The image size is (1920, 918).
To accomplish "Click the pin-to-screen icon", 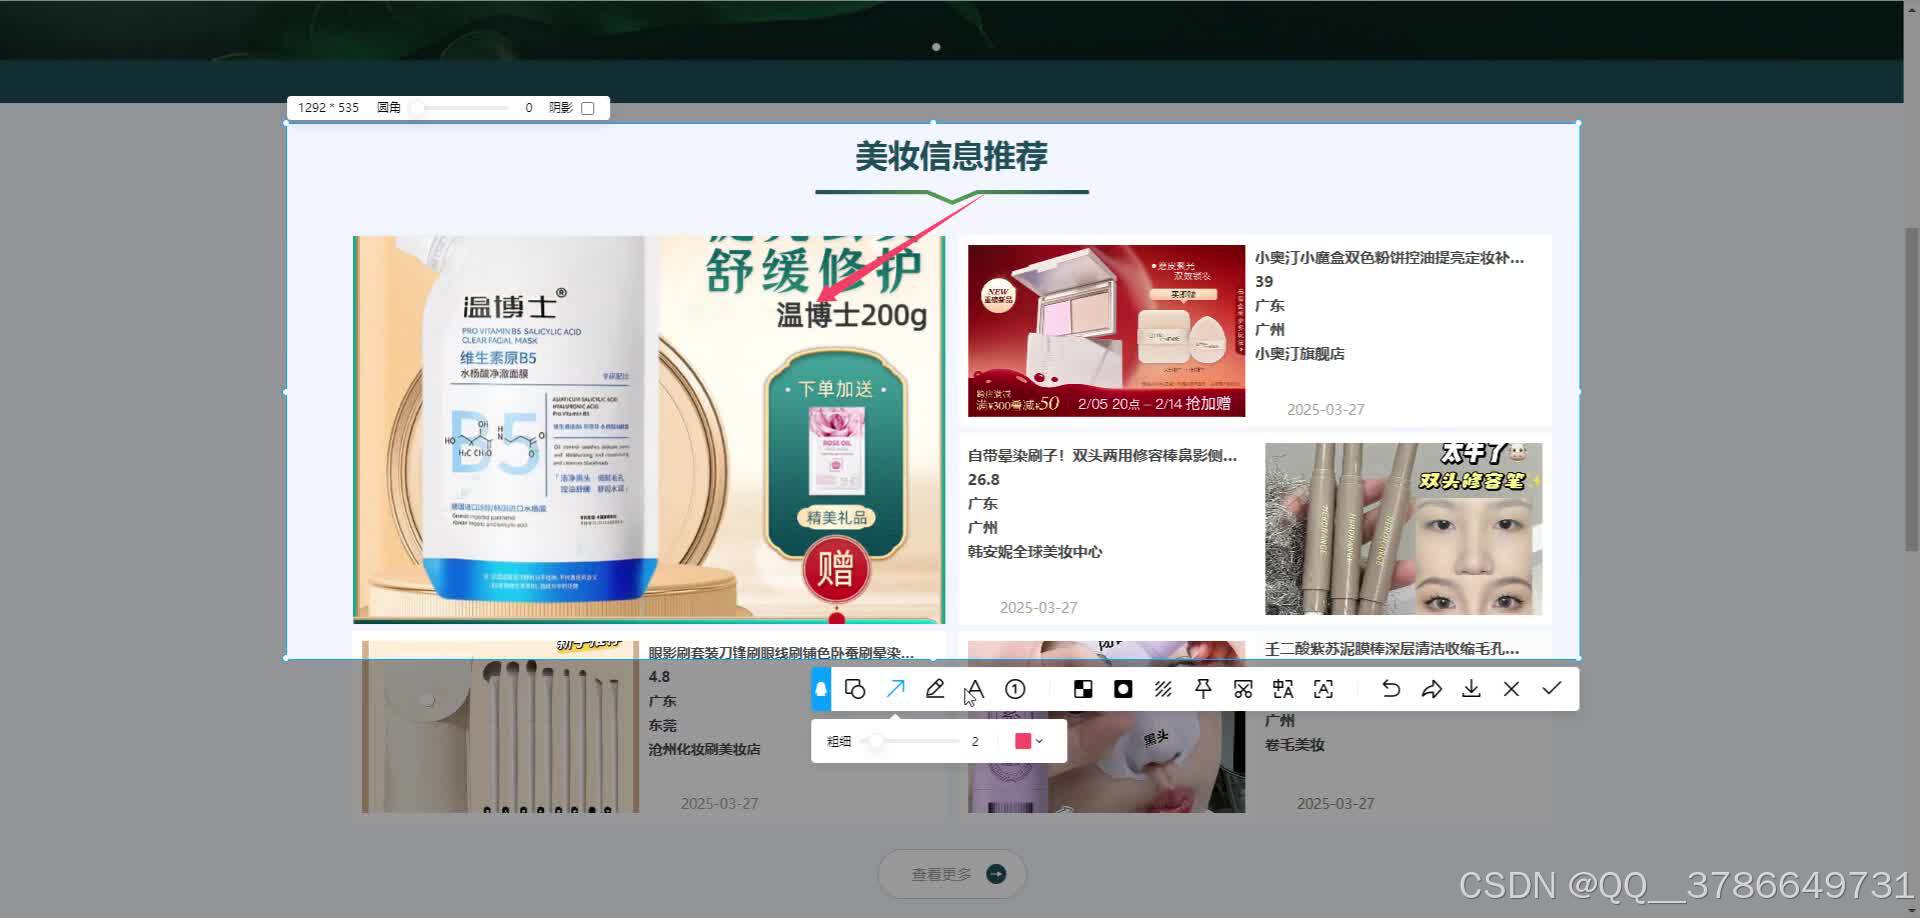I will point(1204,689).
